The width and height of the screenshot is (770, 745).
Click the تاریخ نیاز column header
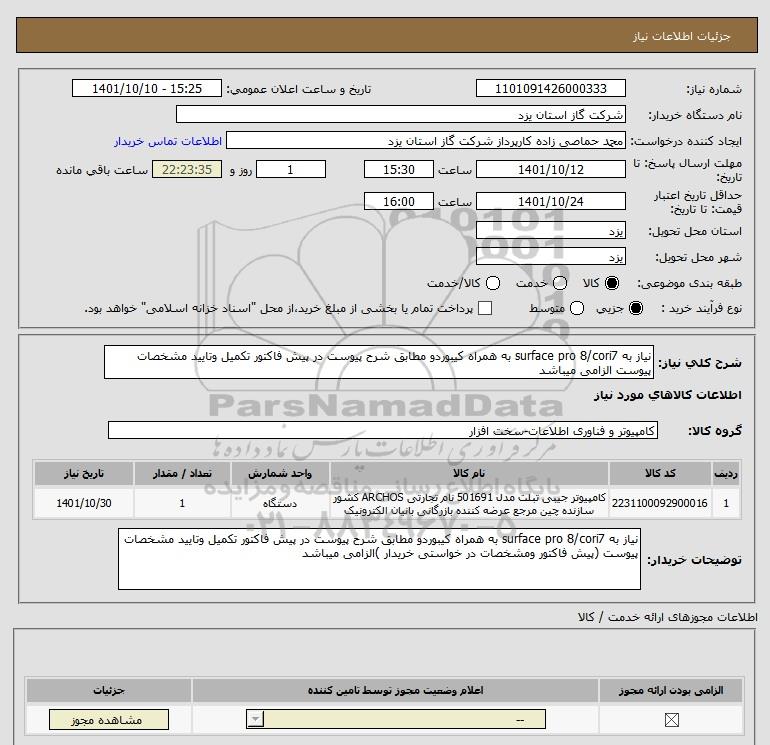pos(84,473)
